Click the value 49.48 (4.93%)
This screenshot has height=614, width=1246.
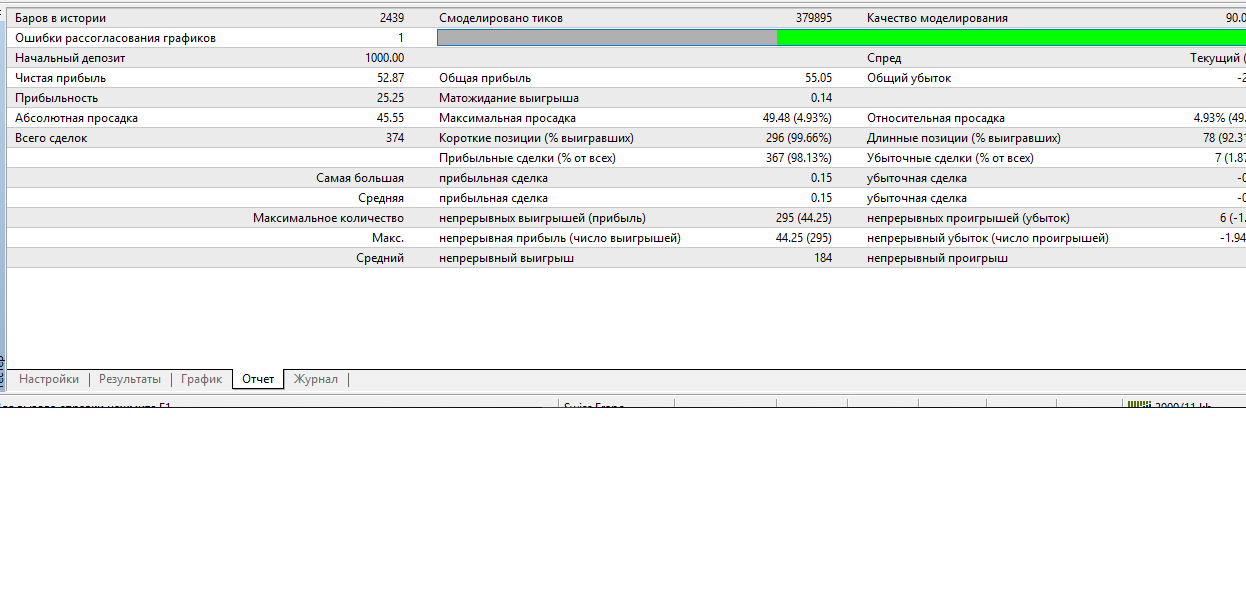click(797, 118)
